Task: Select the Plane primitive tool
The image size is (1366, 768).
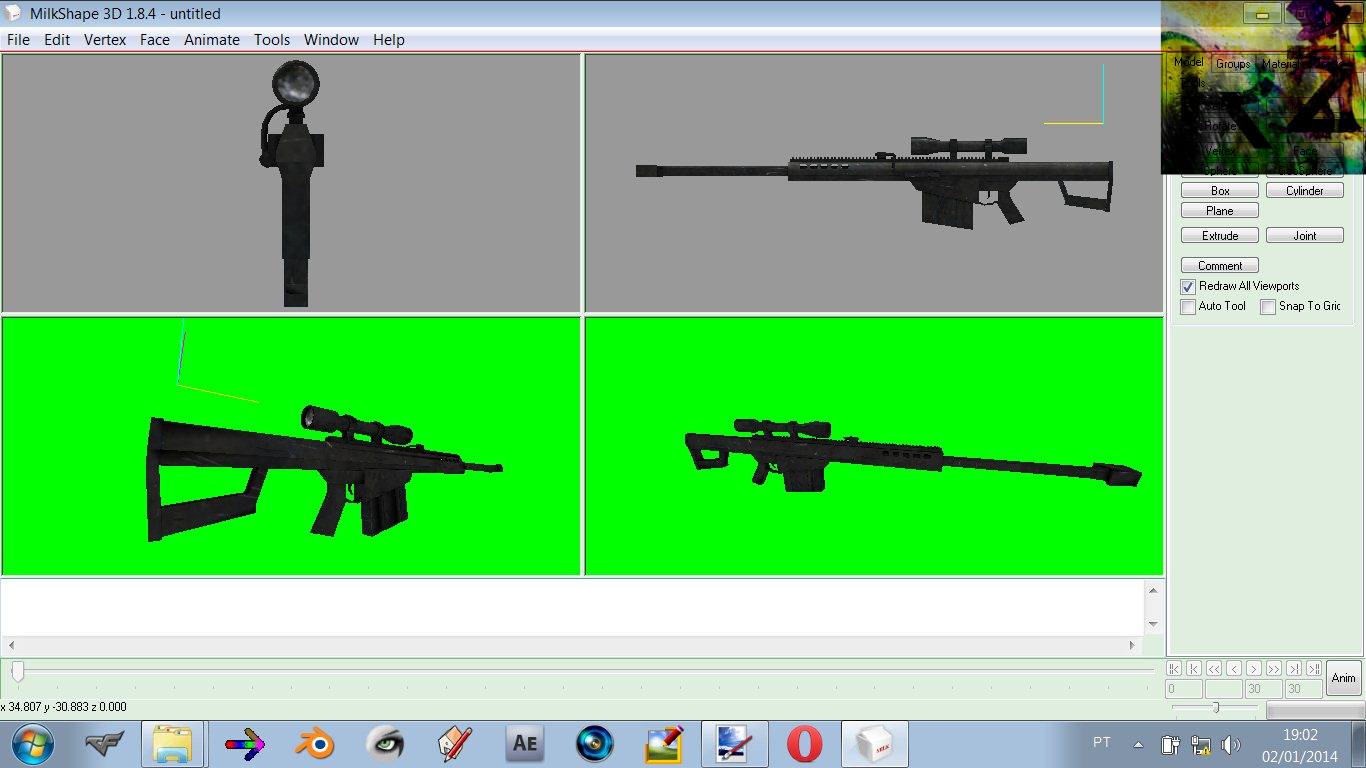Action: (x=1220, y=211)
